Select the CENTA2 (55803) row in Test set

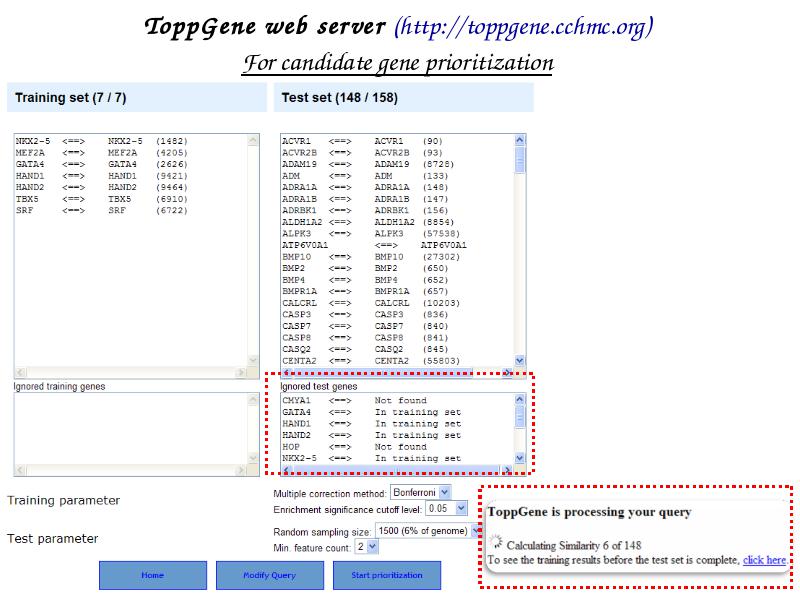[x=371, y=361]
